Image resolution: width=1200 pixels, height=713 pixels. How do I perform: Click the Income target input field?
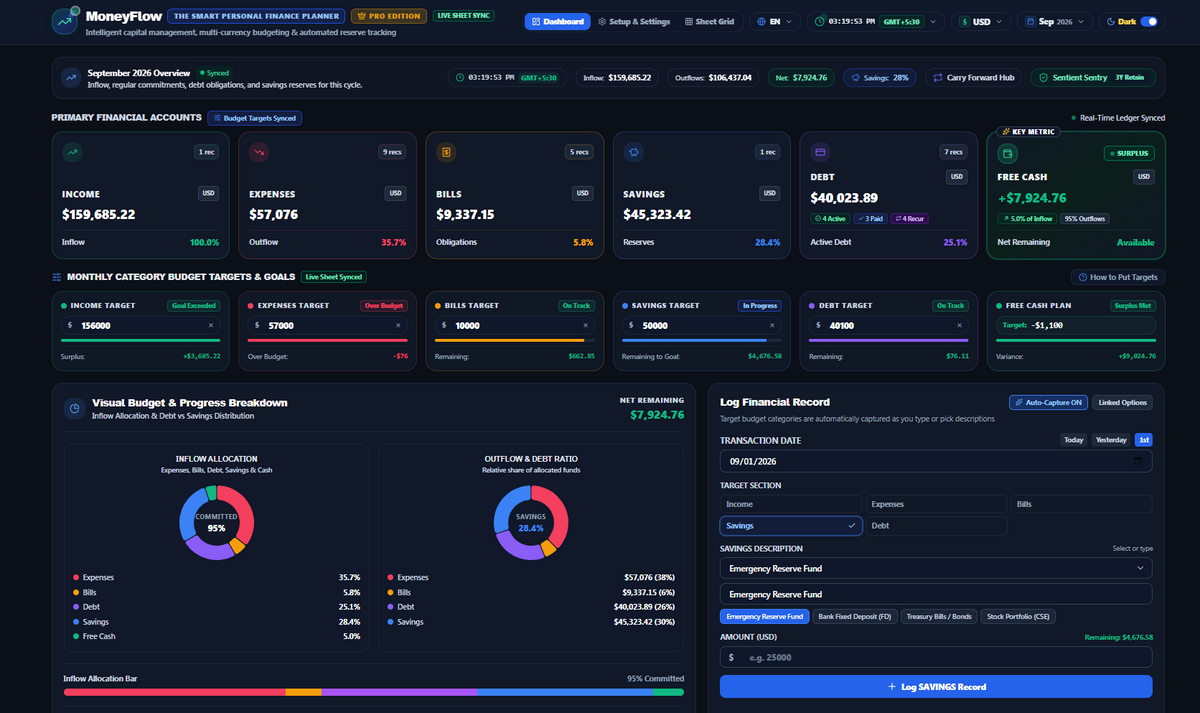(141, 325)
